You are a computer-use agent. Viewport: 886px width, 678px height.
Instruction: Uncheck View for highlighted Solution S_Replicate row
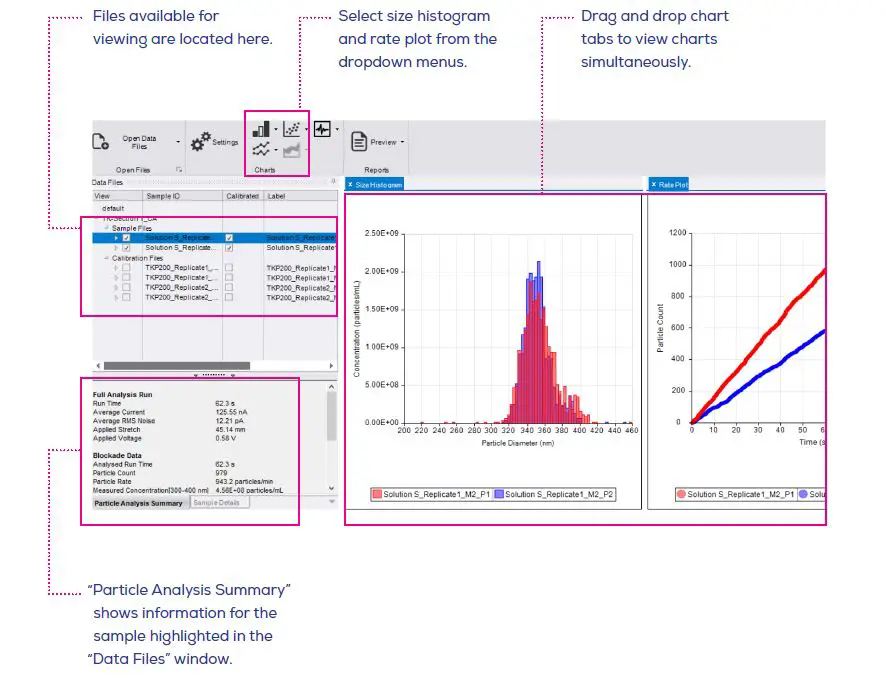(126, 238)
